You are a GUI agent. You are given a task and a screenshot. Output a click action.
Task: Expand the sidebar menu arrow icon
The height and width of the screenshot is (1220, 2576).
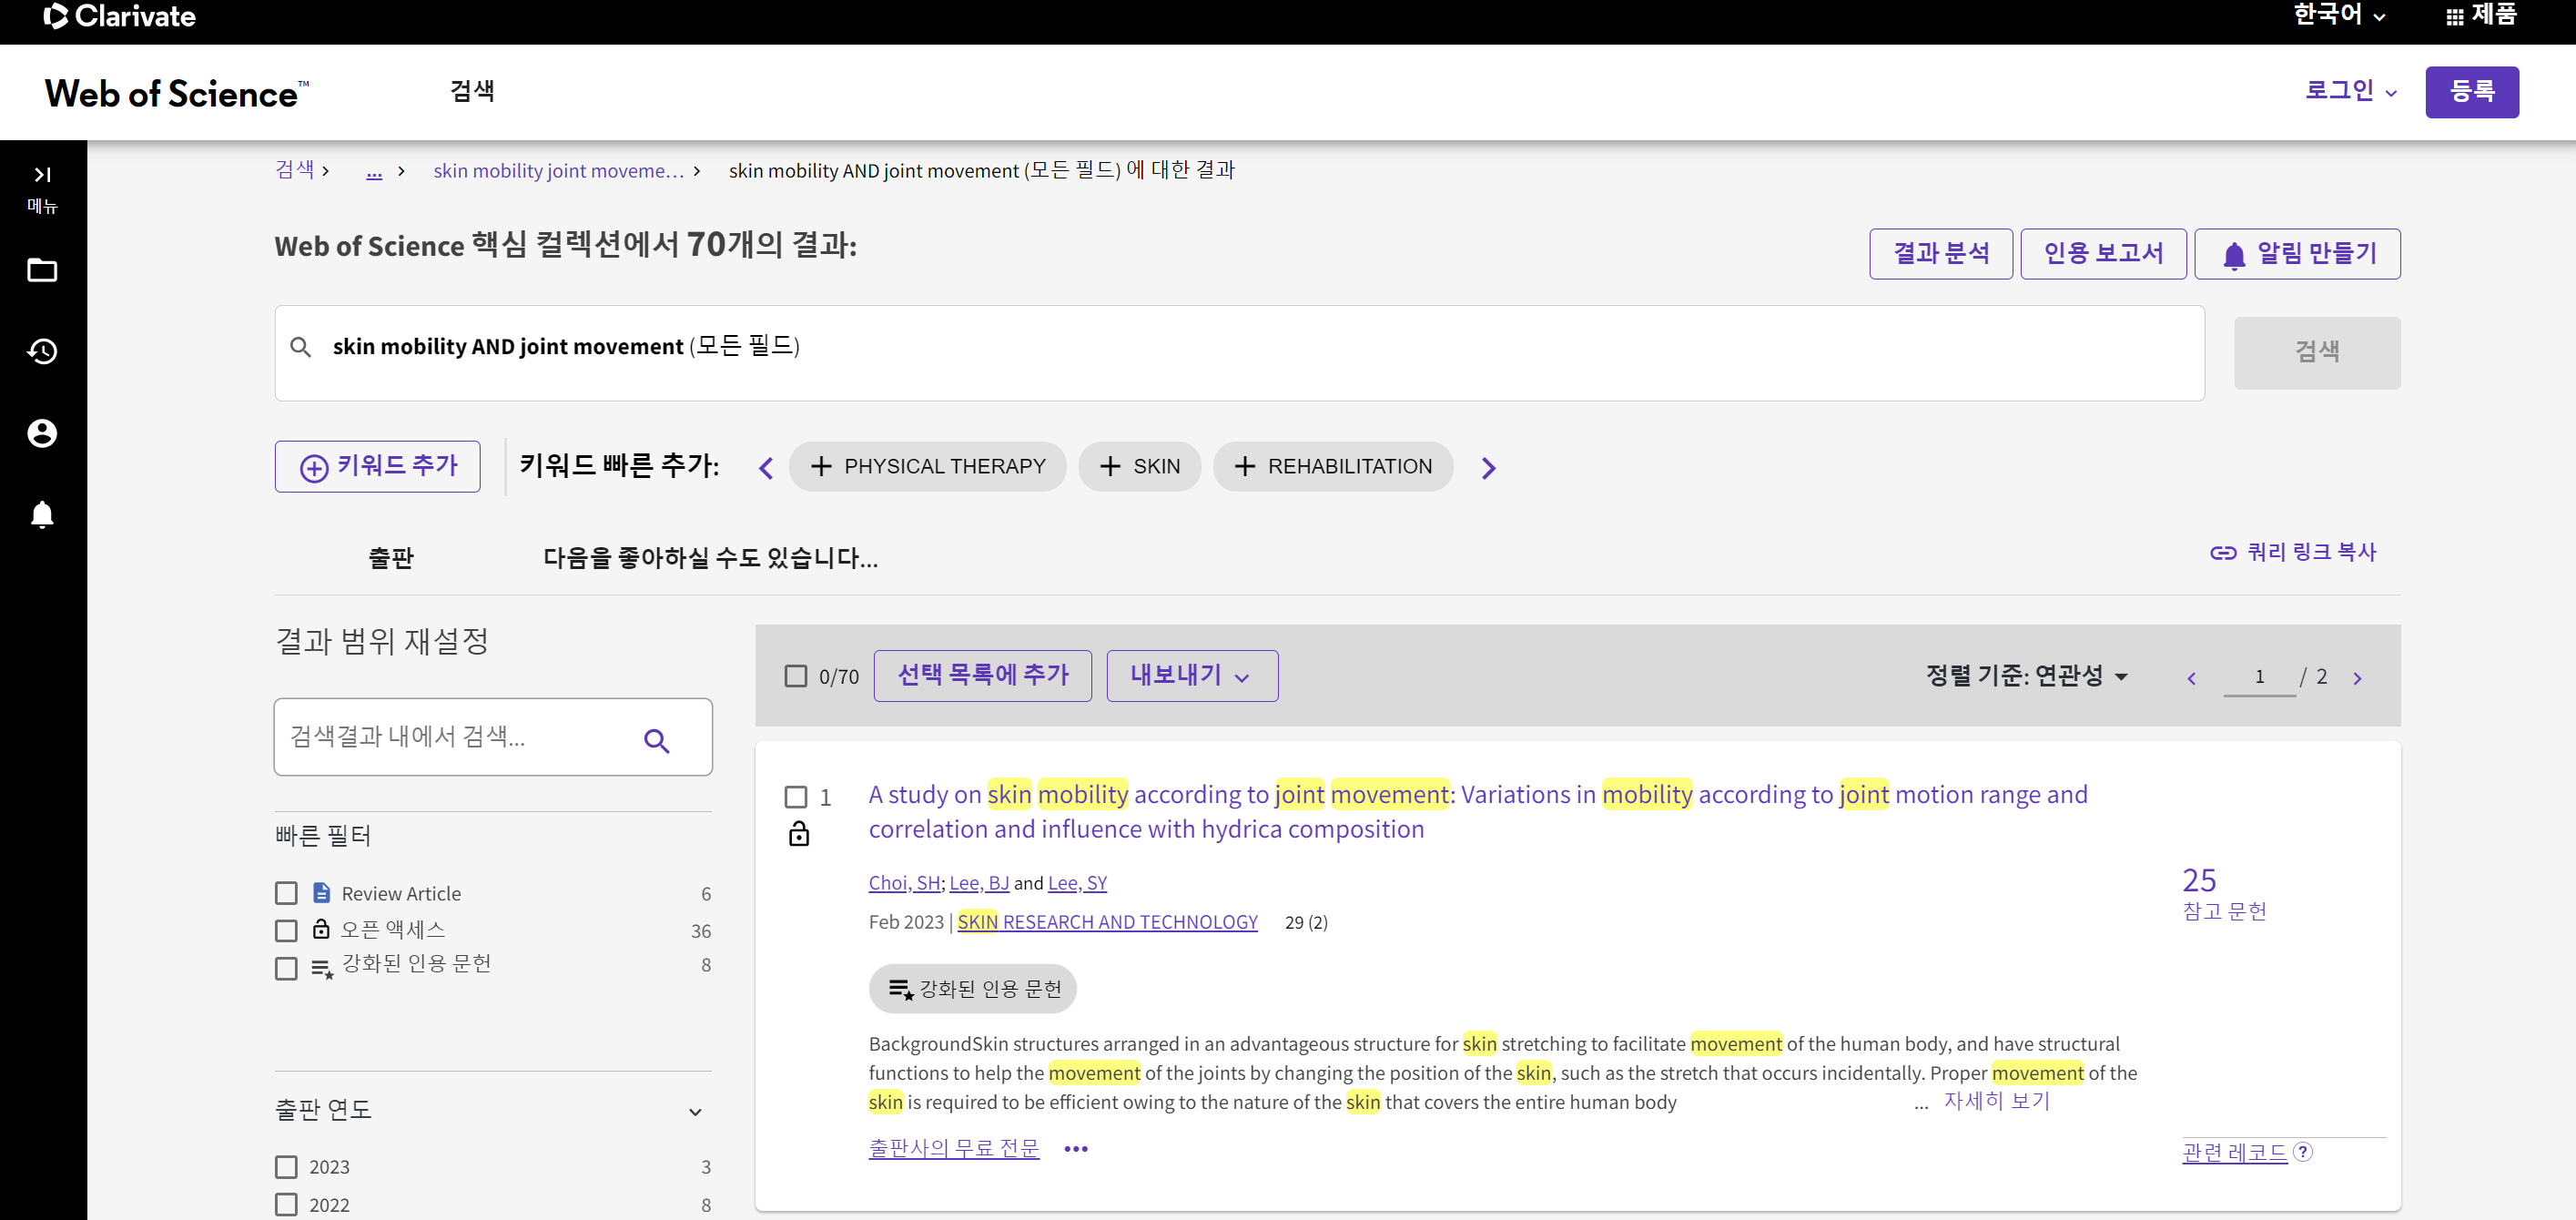click(42, 175)
